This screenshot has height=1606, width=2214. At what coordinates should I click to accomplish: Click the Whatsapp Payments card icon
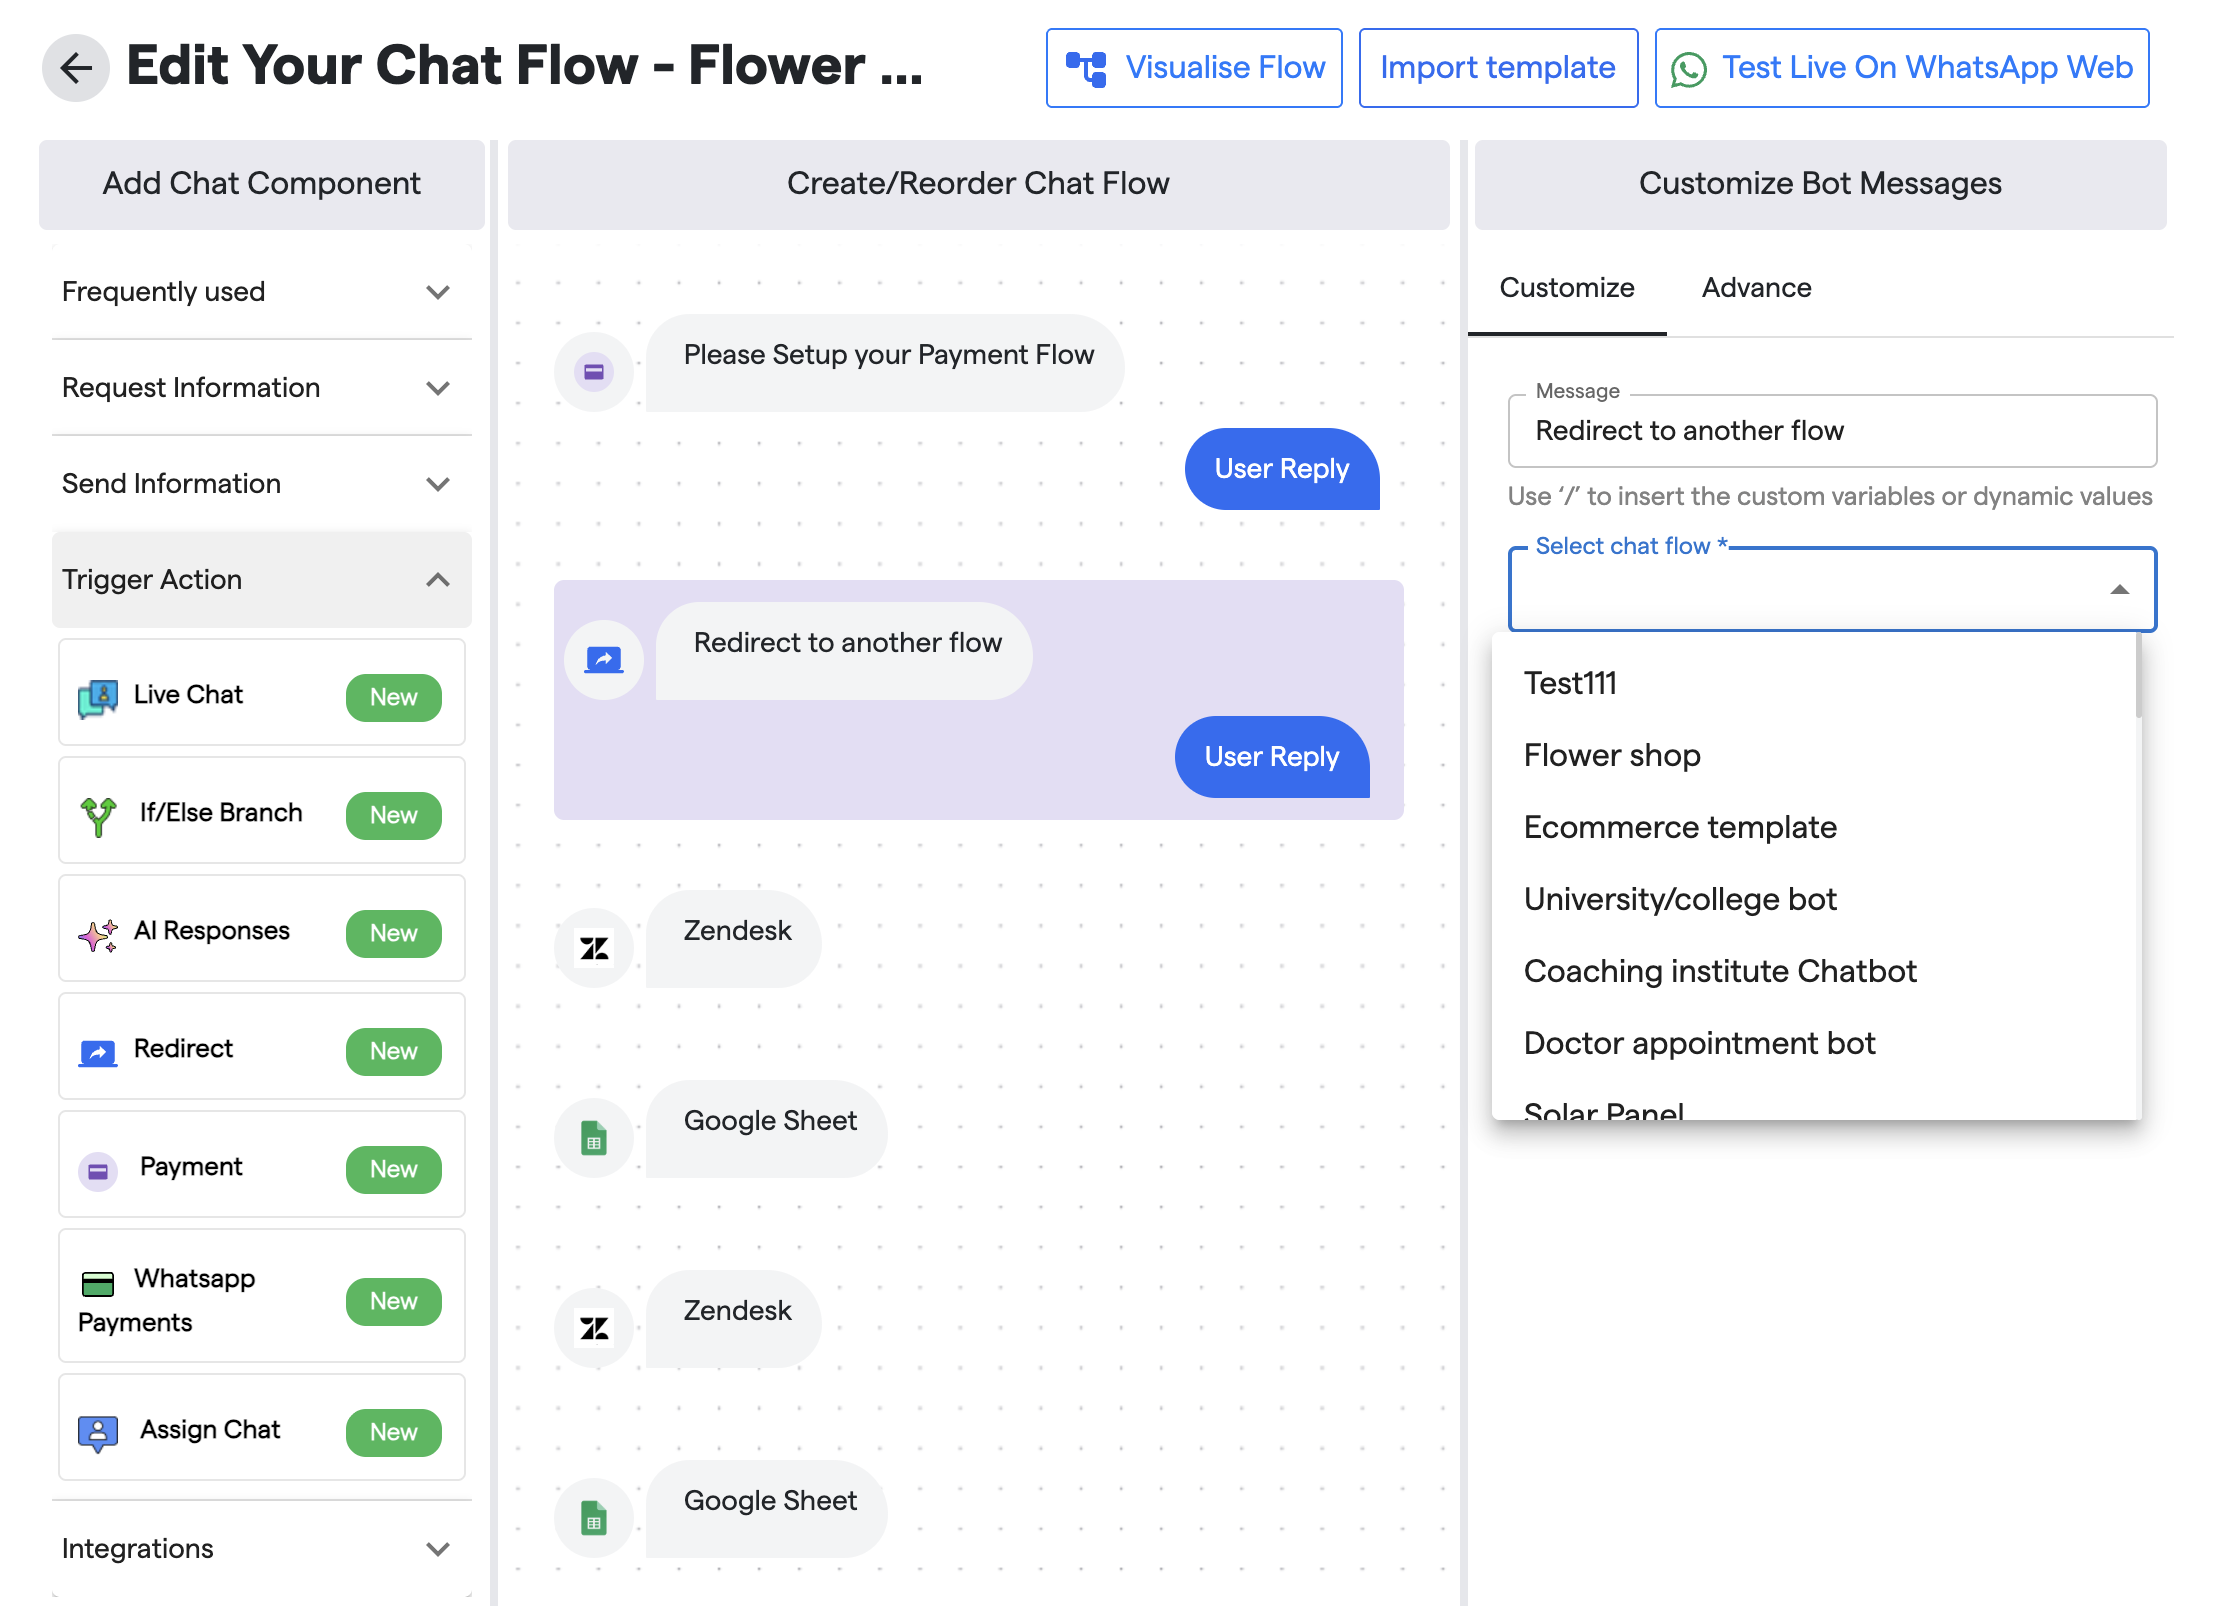98,1283
